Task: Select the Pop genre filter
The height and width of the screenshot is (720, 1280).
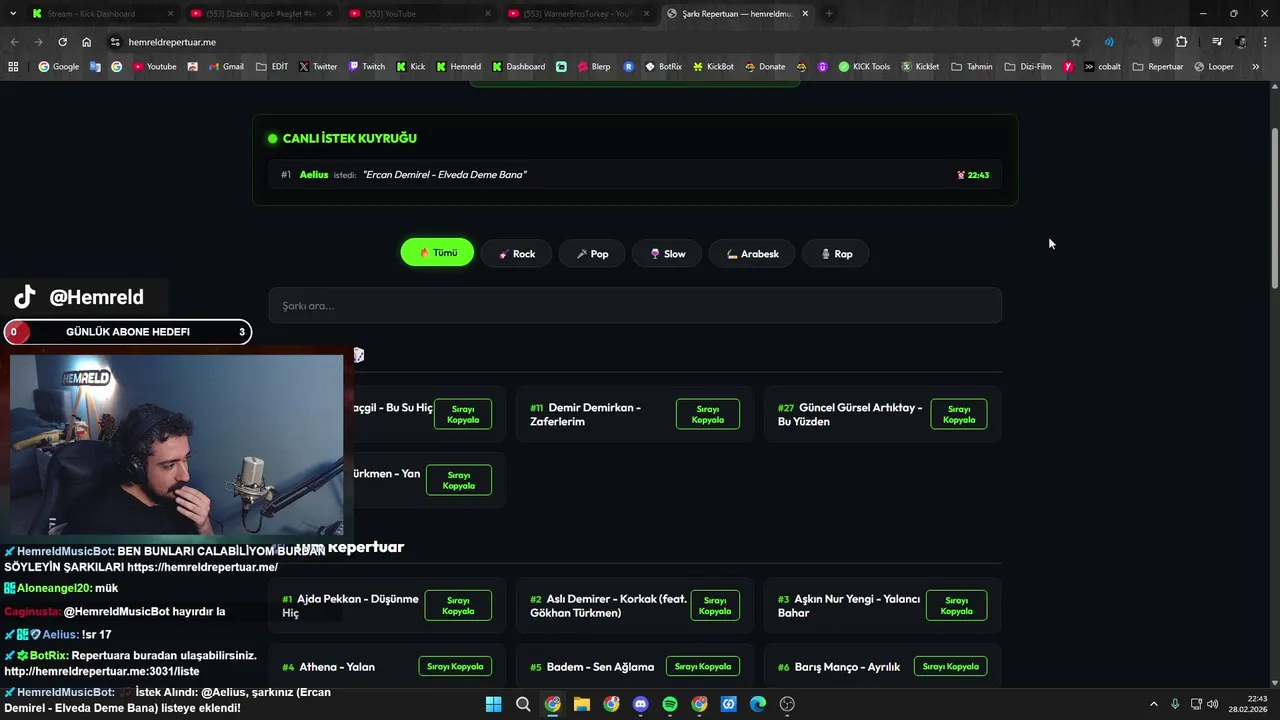Action: [592, 254]
